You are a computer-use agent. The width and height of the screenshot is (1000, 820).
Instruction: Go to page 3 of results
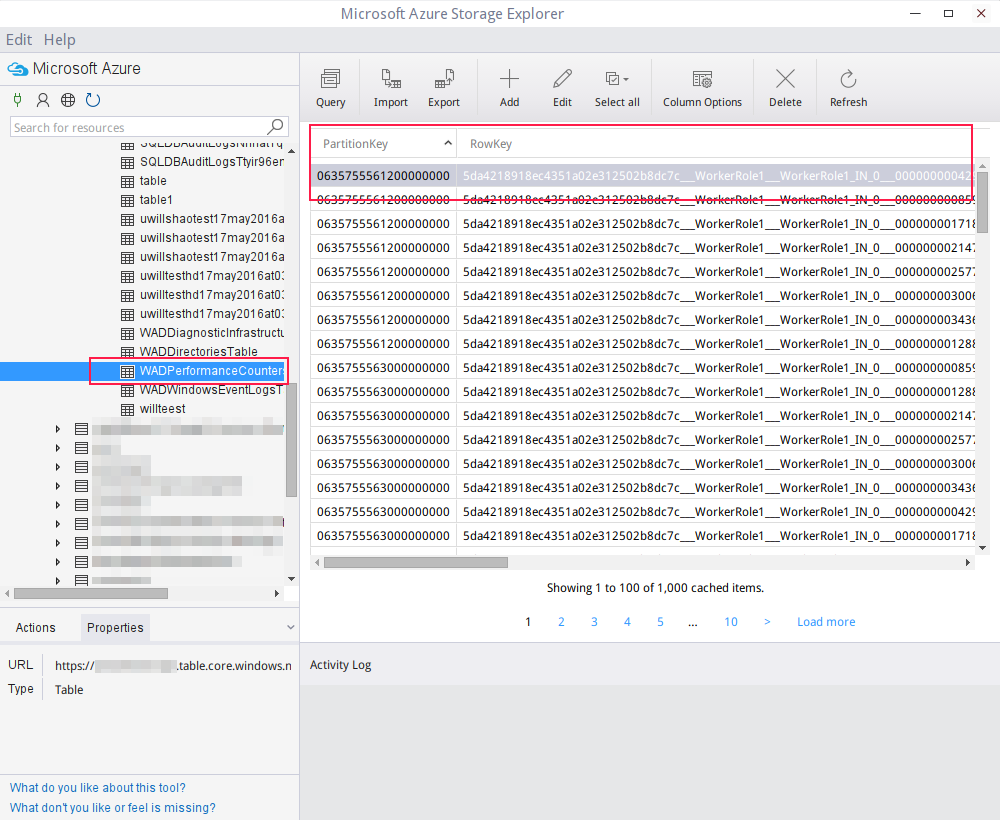[x=594, y=622]
